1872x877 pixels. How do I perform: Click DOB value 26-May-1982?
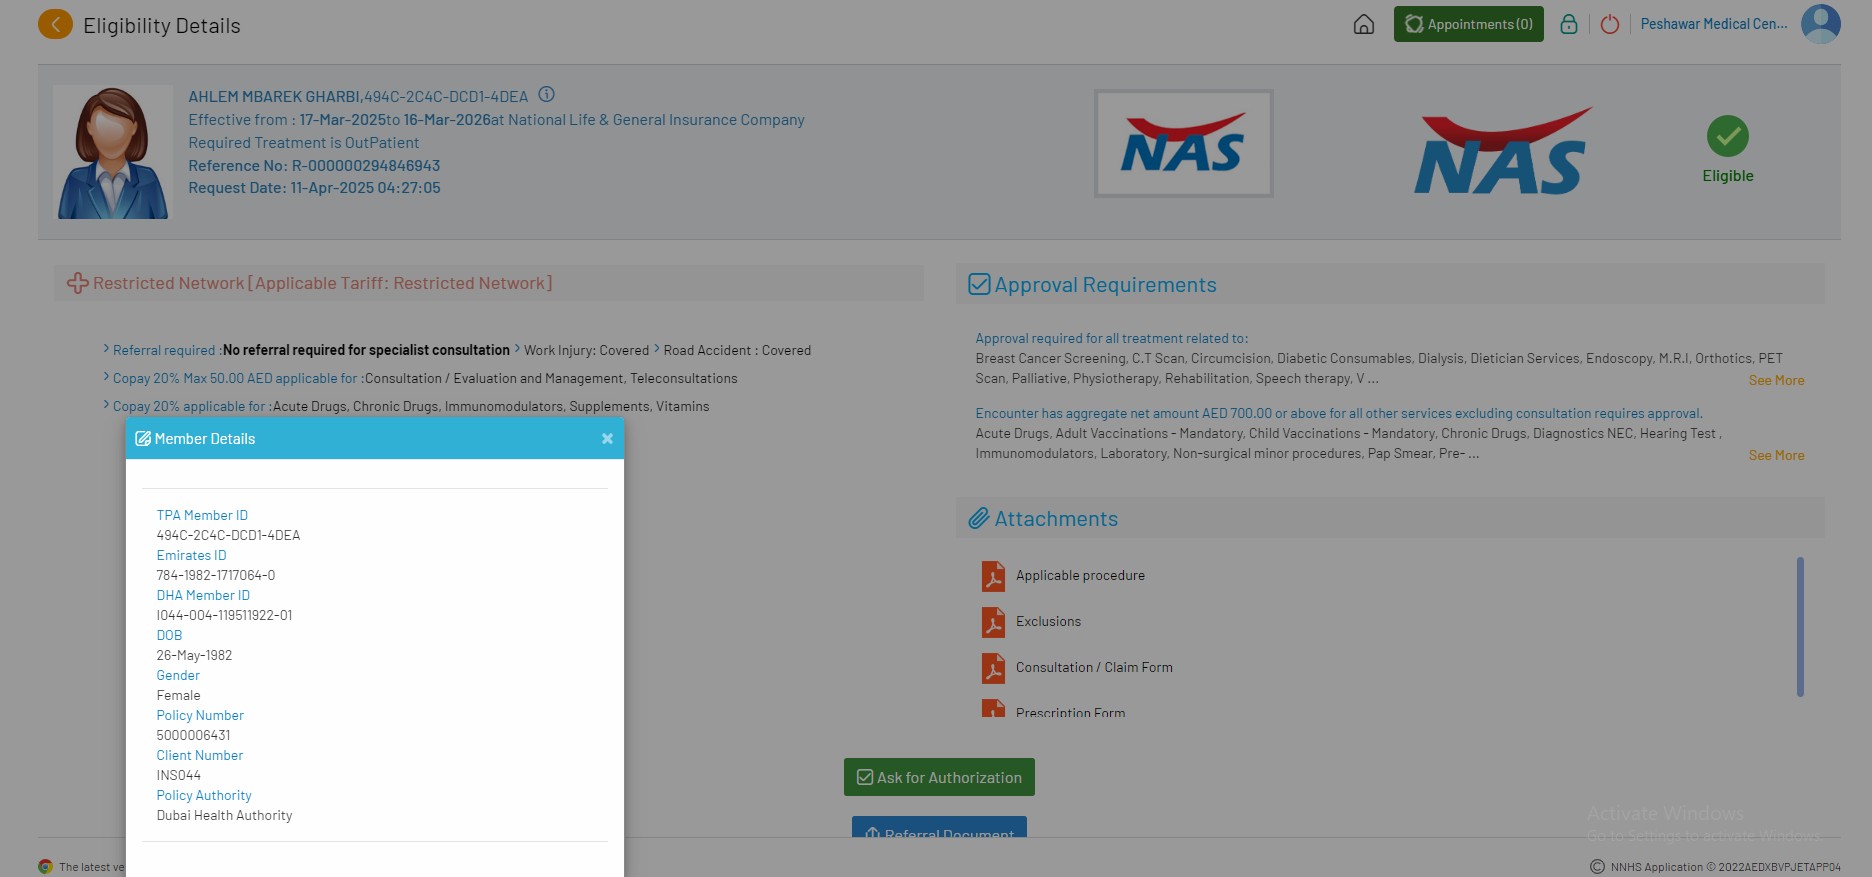click(x=194, y=655)
